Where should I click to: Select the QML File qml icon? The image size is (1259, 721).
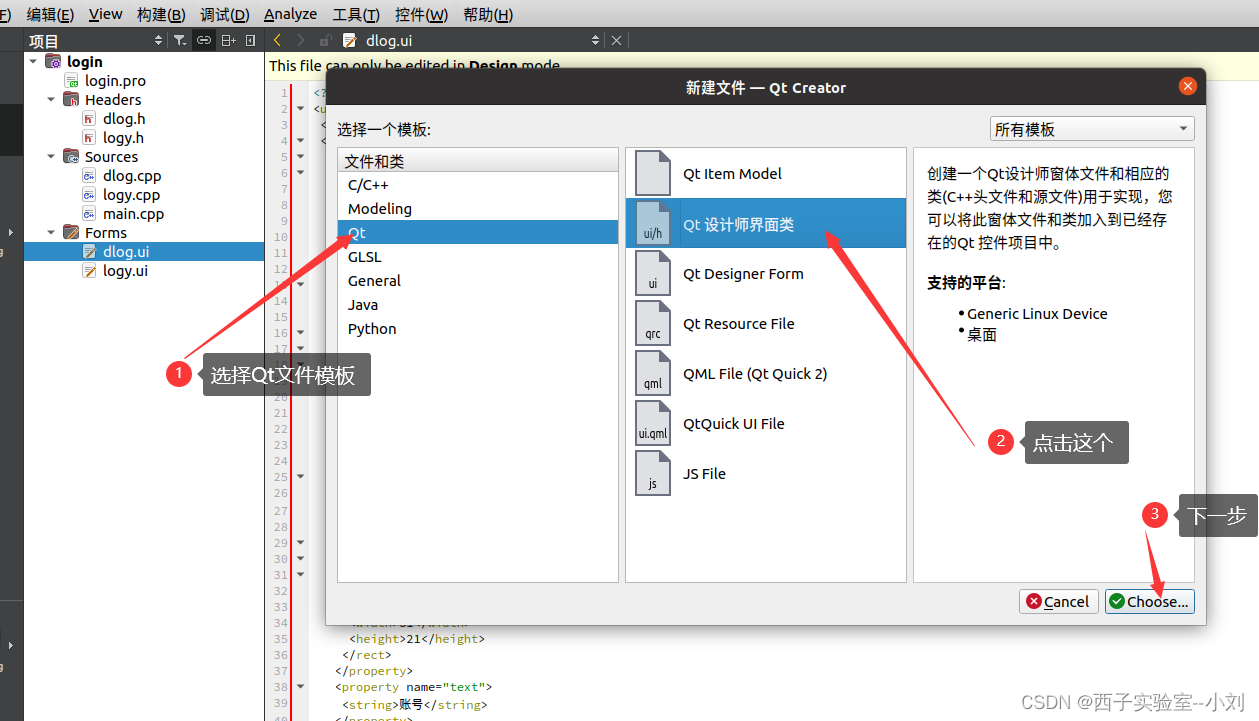pyautogui.click(x=653, y=373)
